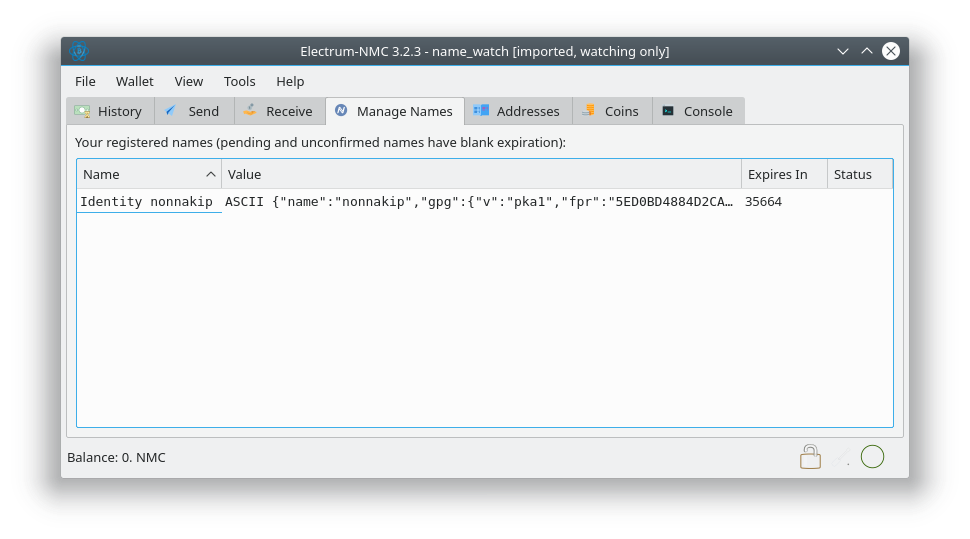Screen dimensions: 970x539
Task: Open the View menu
Action: pyautogui.click(x=189, y=82)
